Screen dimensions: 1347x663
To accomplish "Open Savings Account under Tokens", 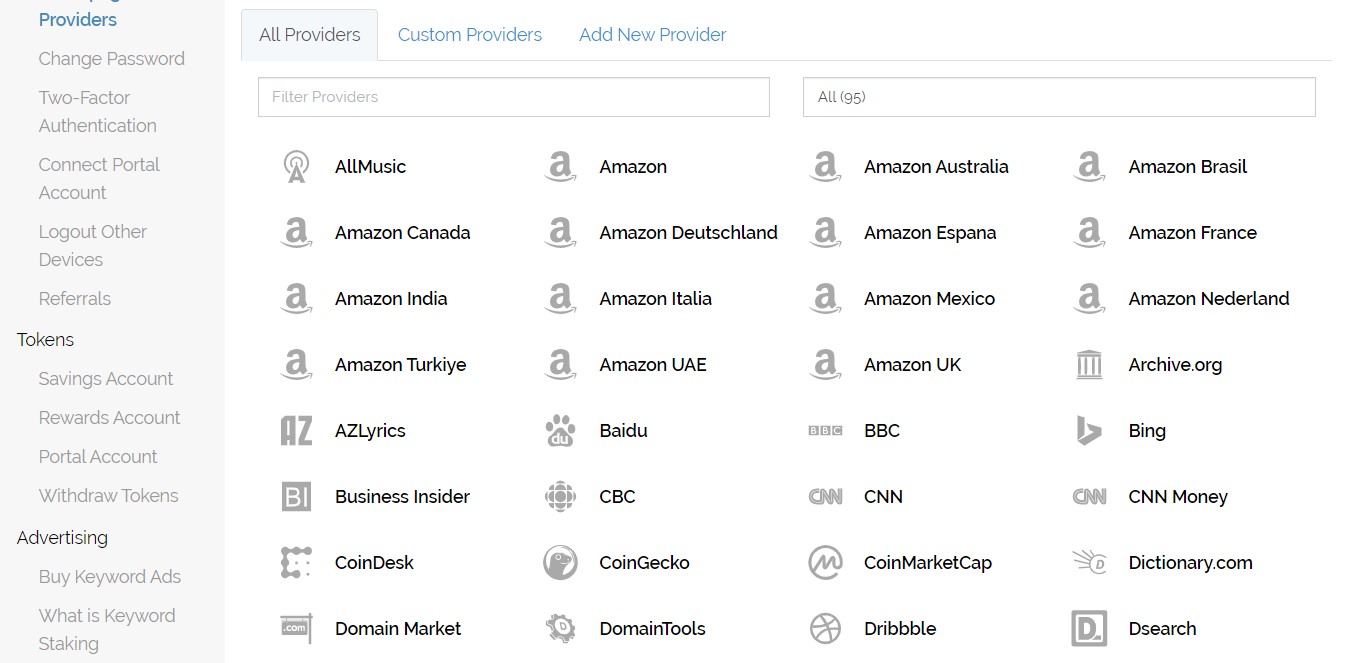I will pos(106,379).
